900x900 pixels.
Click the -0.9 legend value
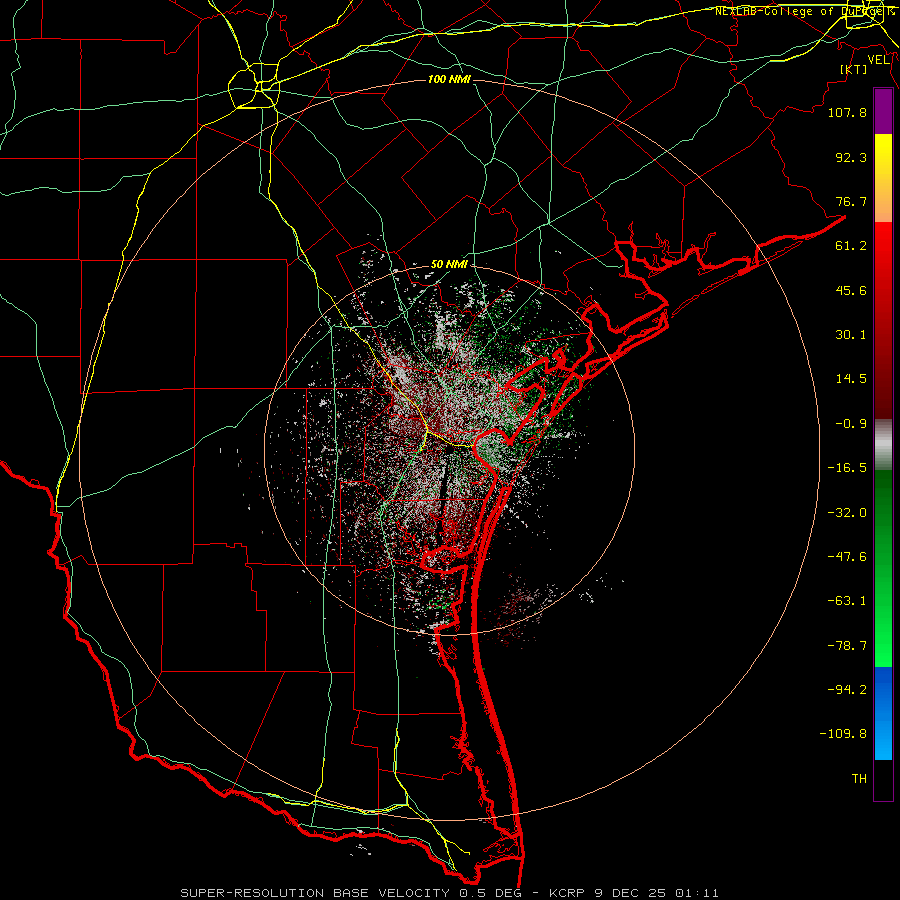(x=851, y=424)
